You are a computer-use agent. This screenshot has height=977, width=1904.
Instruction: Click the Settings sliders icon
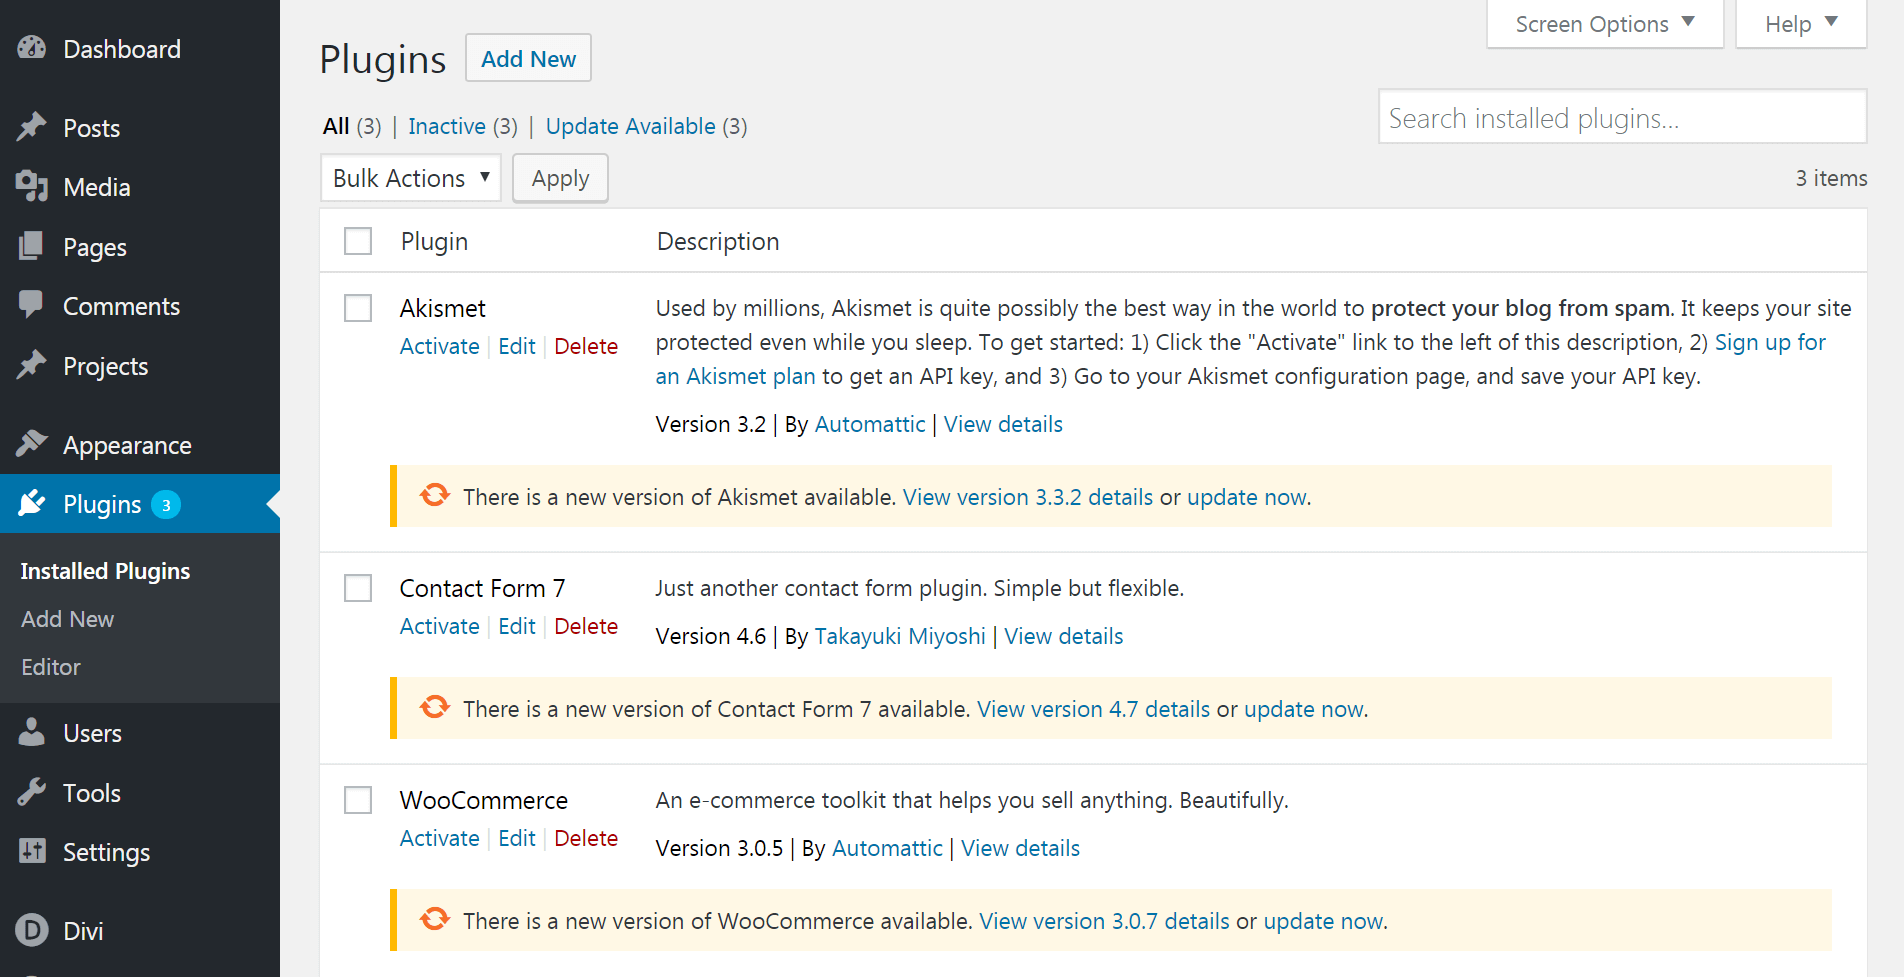(32, 851)
